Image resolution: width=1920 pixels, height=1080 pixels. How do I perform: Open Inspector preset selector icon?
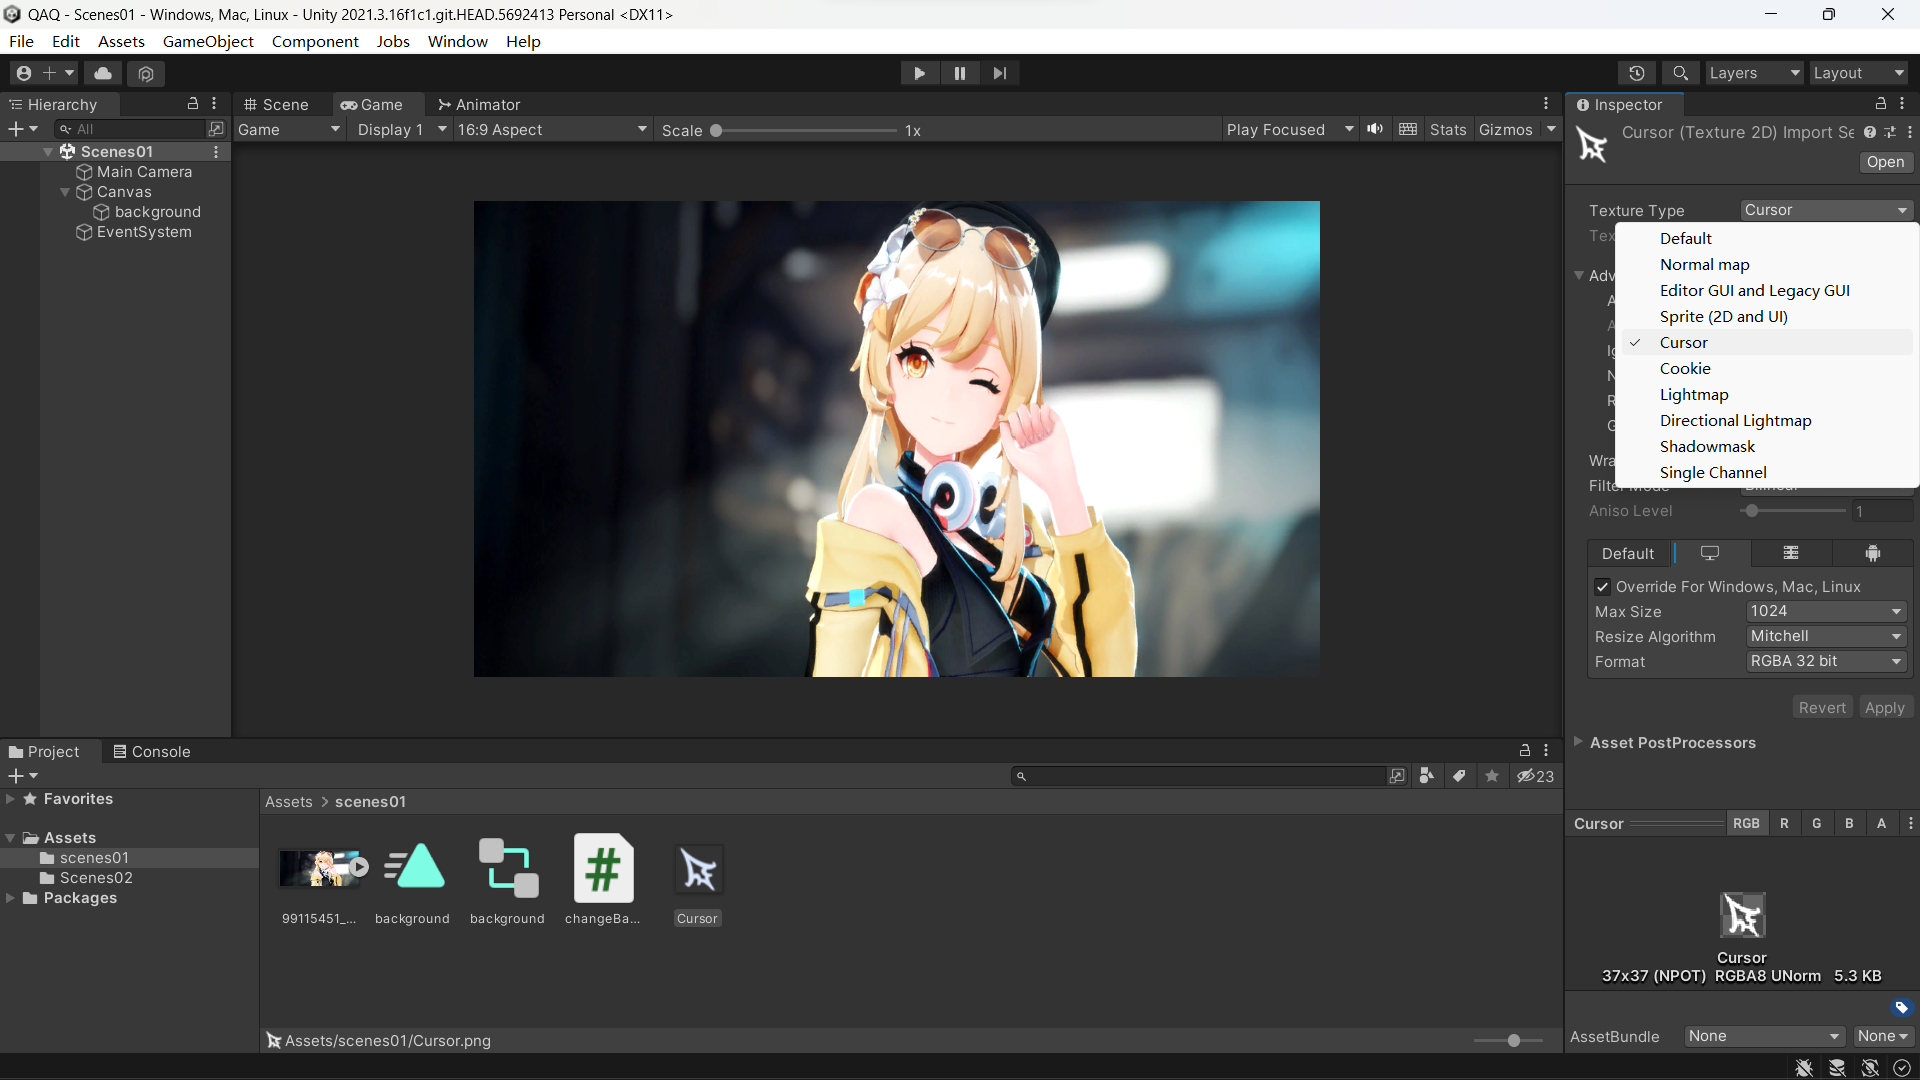[1890, 132]
